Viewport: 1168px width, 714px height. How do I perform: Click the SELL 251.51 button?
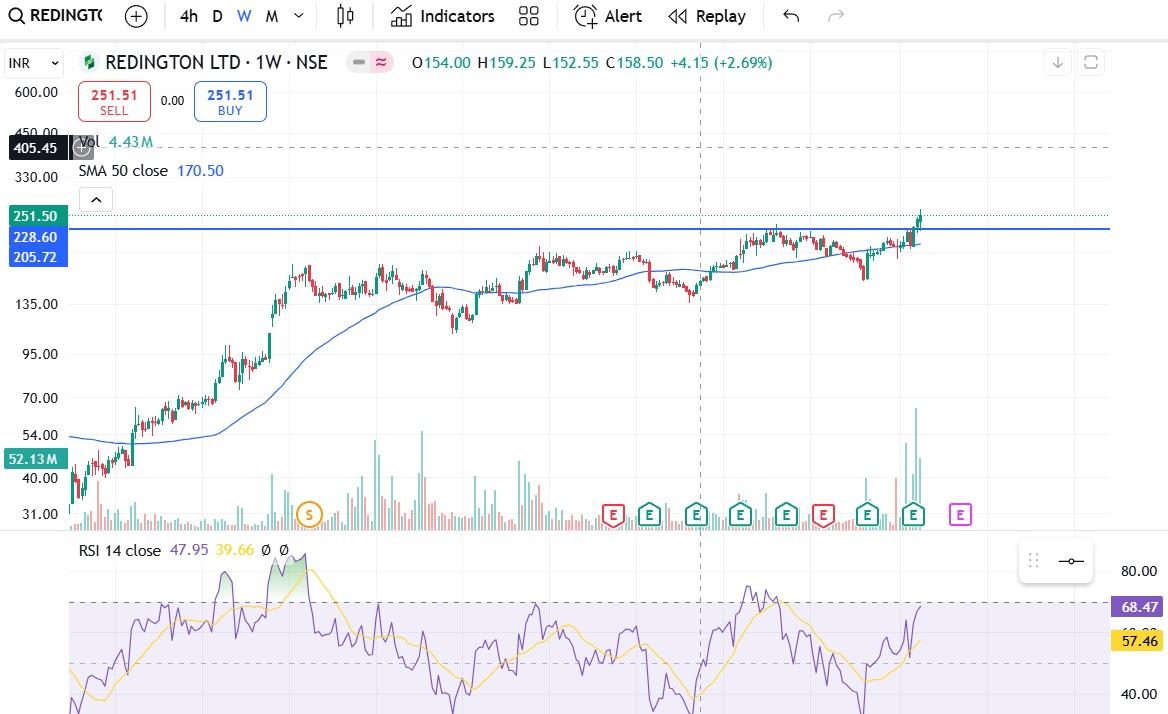point(114,101)
